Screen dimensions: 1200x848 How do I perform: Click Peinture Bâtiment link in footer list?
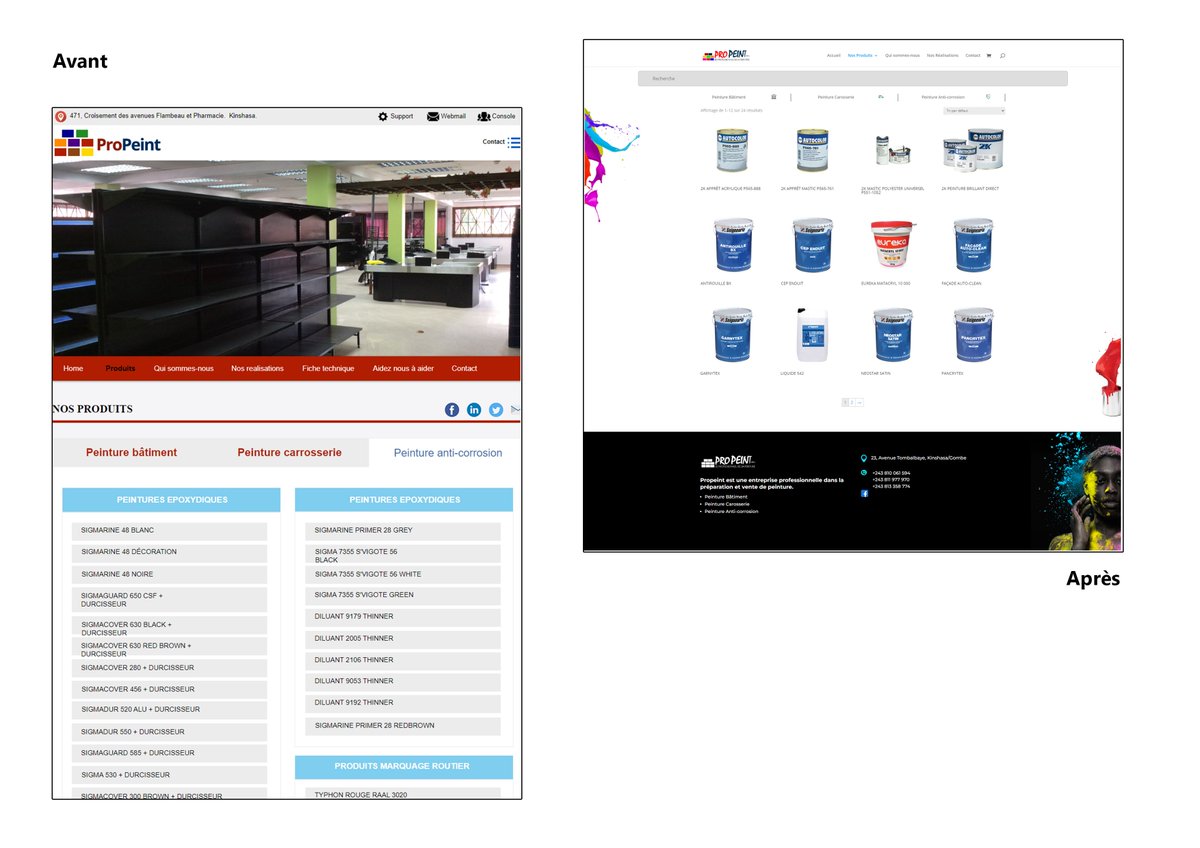(726, 497)
